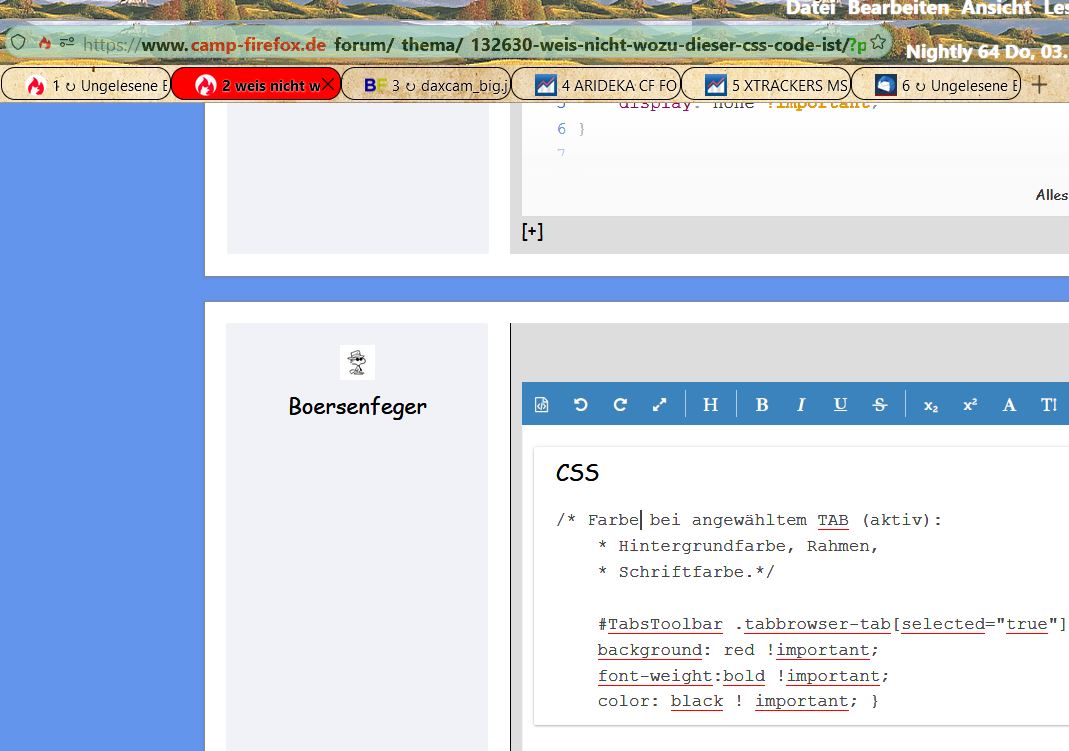Apply strikethrough formatting
Screen dimensions: 1069x751
click(880, 405)
